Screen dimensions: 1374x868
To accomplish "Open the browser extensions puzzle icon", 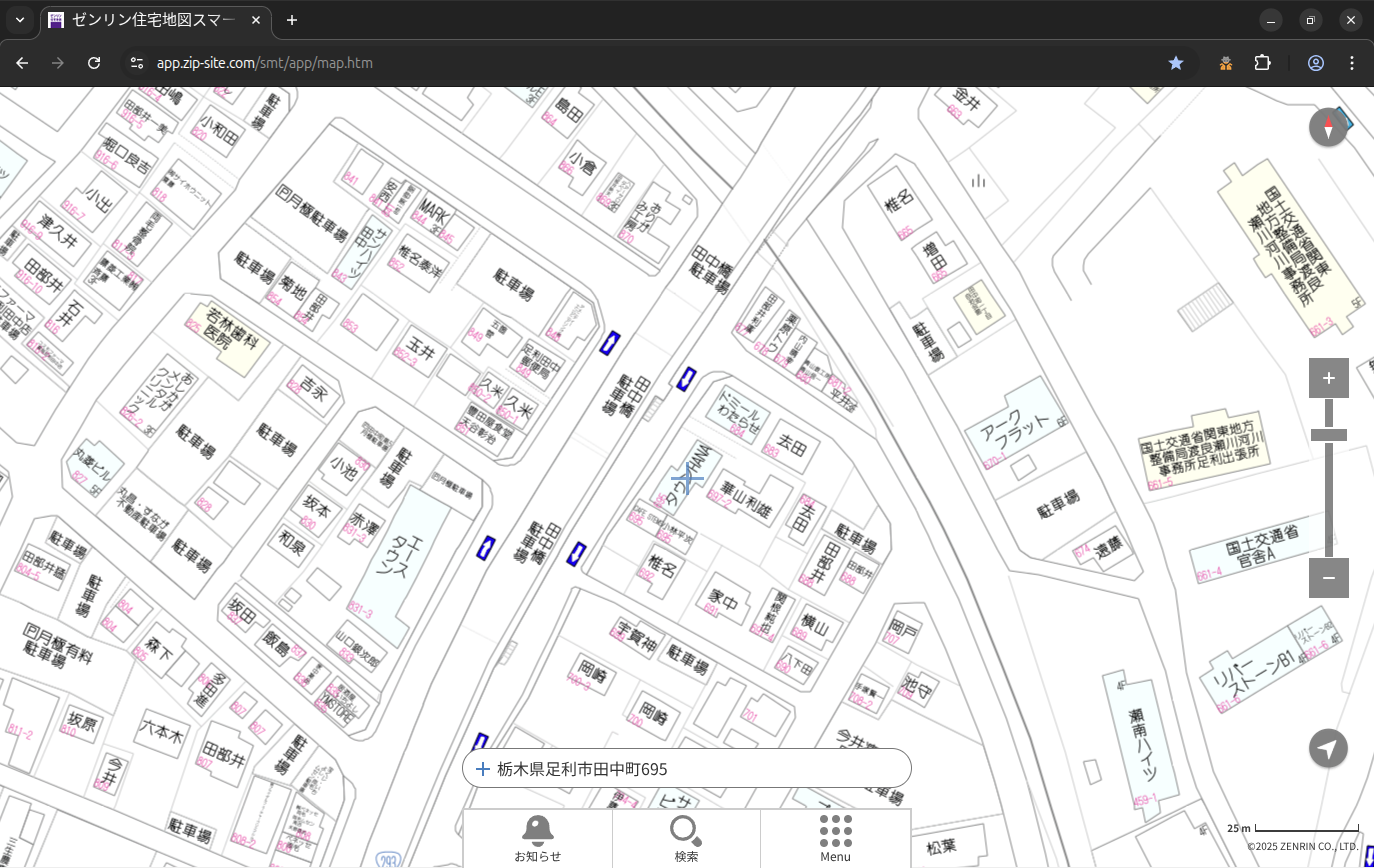I will 1263,63.
